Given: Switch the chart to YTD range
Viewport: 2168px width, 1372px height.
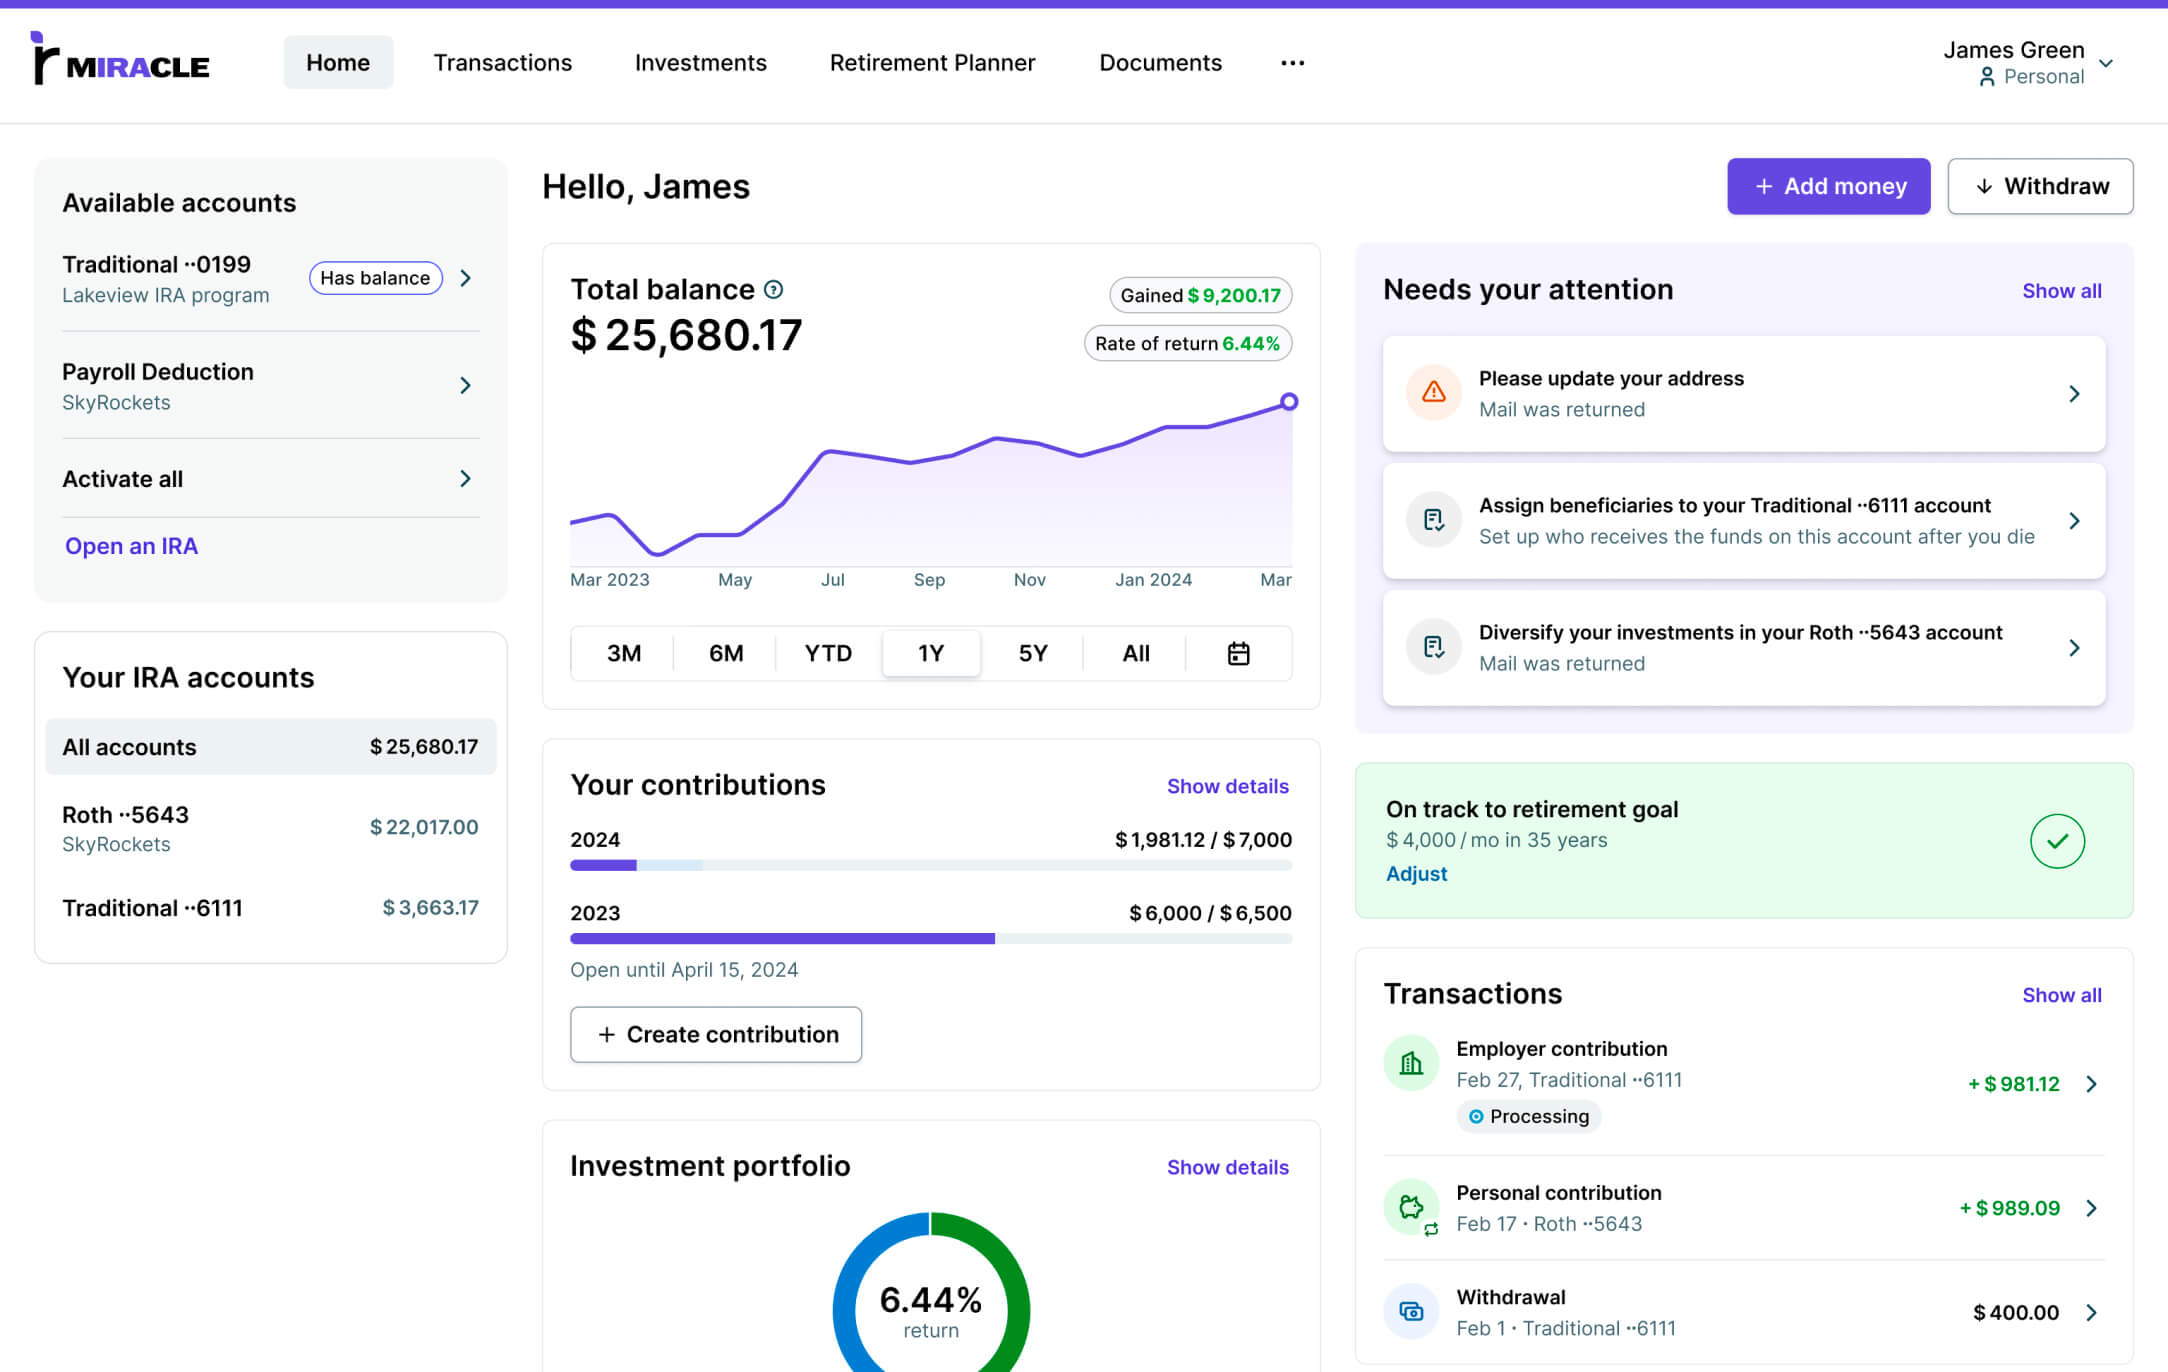Looking at the screenshot, I should coord(828,653).
